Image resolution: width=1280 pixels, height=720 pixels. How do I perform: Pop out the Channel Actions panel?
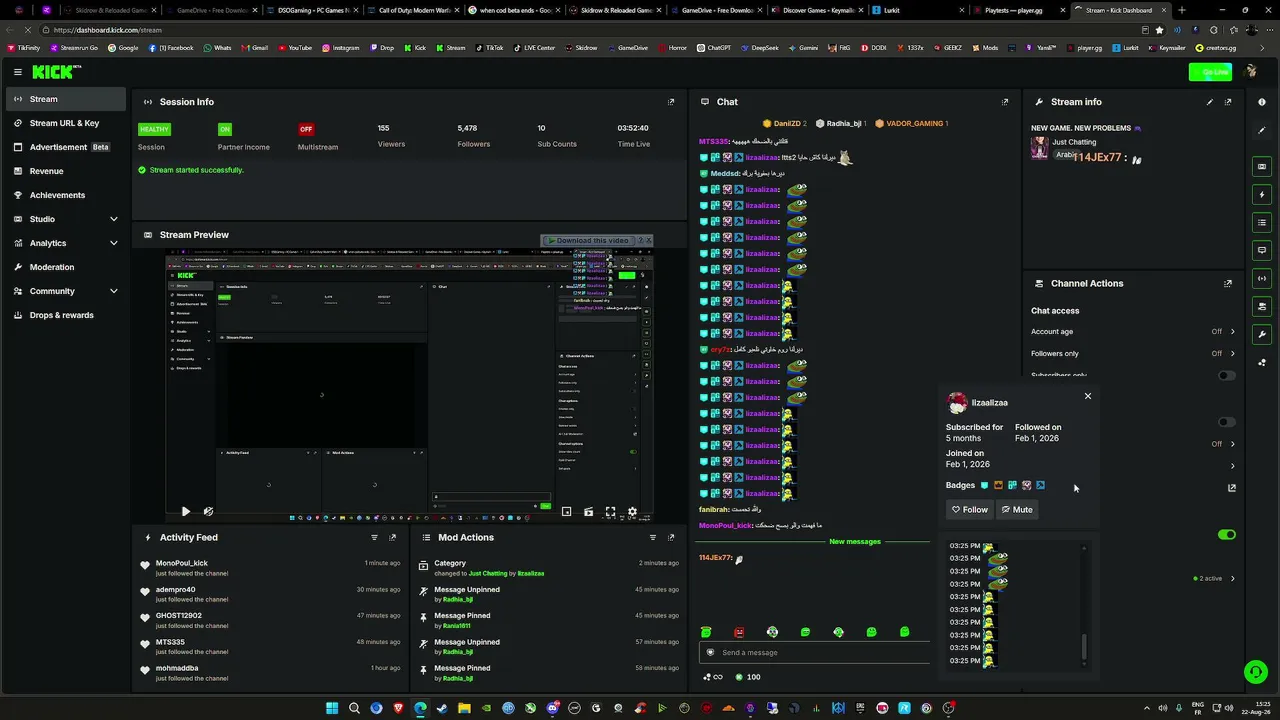pos(1228,284)
